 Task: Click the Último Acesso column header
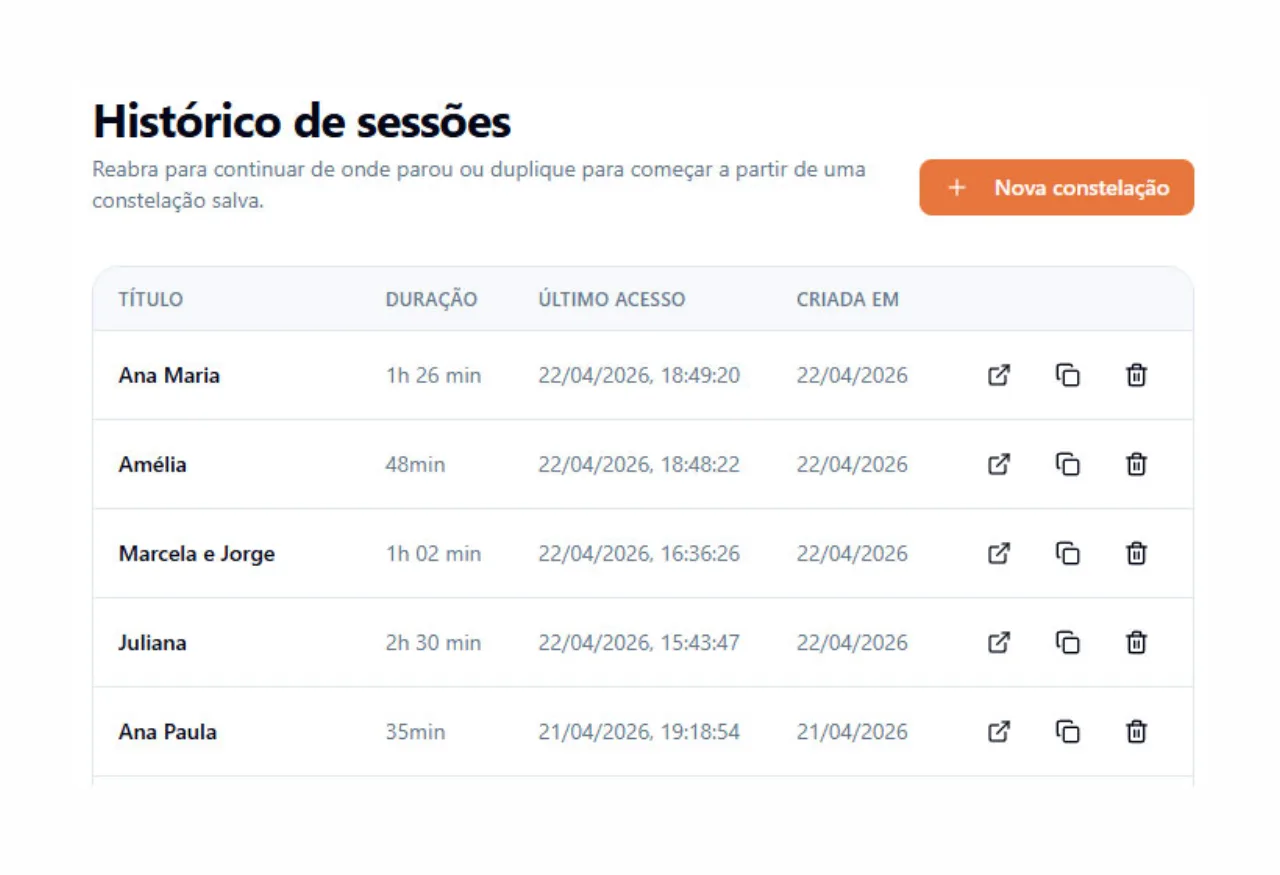[611, 300]
